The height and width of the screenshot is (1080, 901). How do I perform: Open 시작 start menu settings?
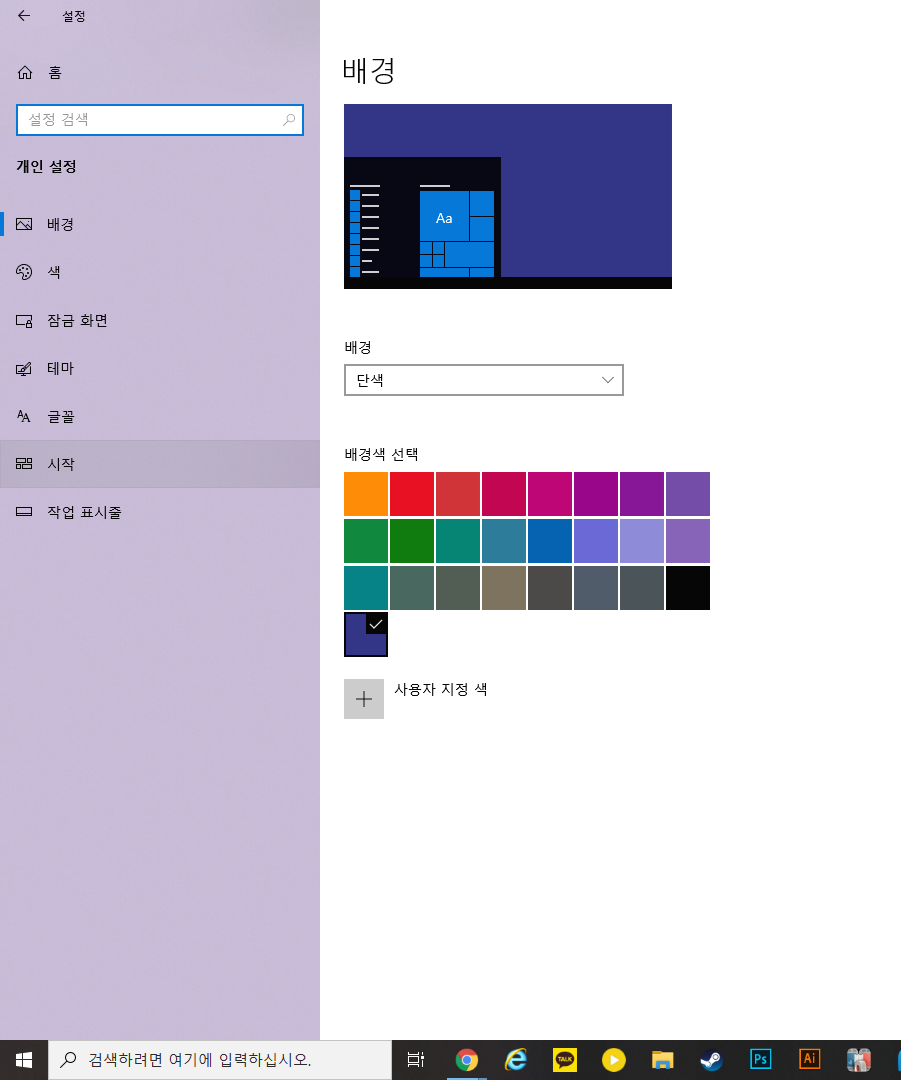tap(160, 464)
